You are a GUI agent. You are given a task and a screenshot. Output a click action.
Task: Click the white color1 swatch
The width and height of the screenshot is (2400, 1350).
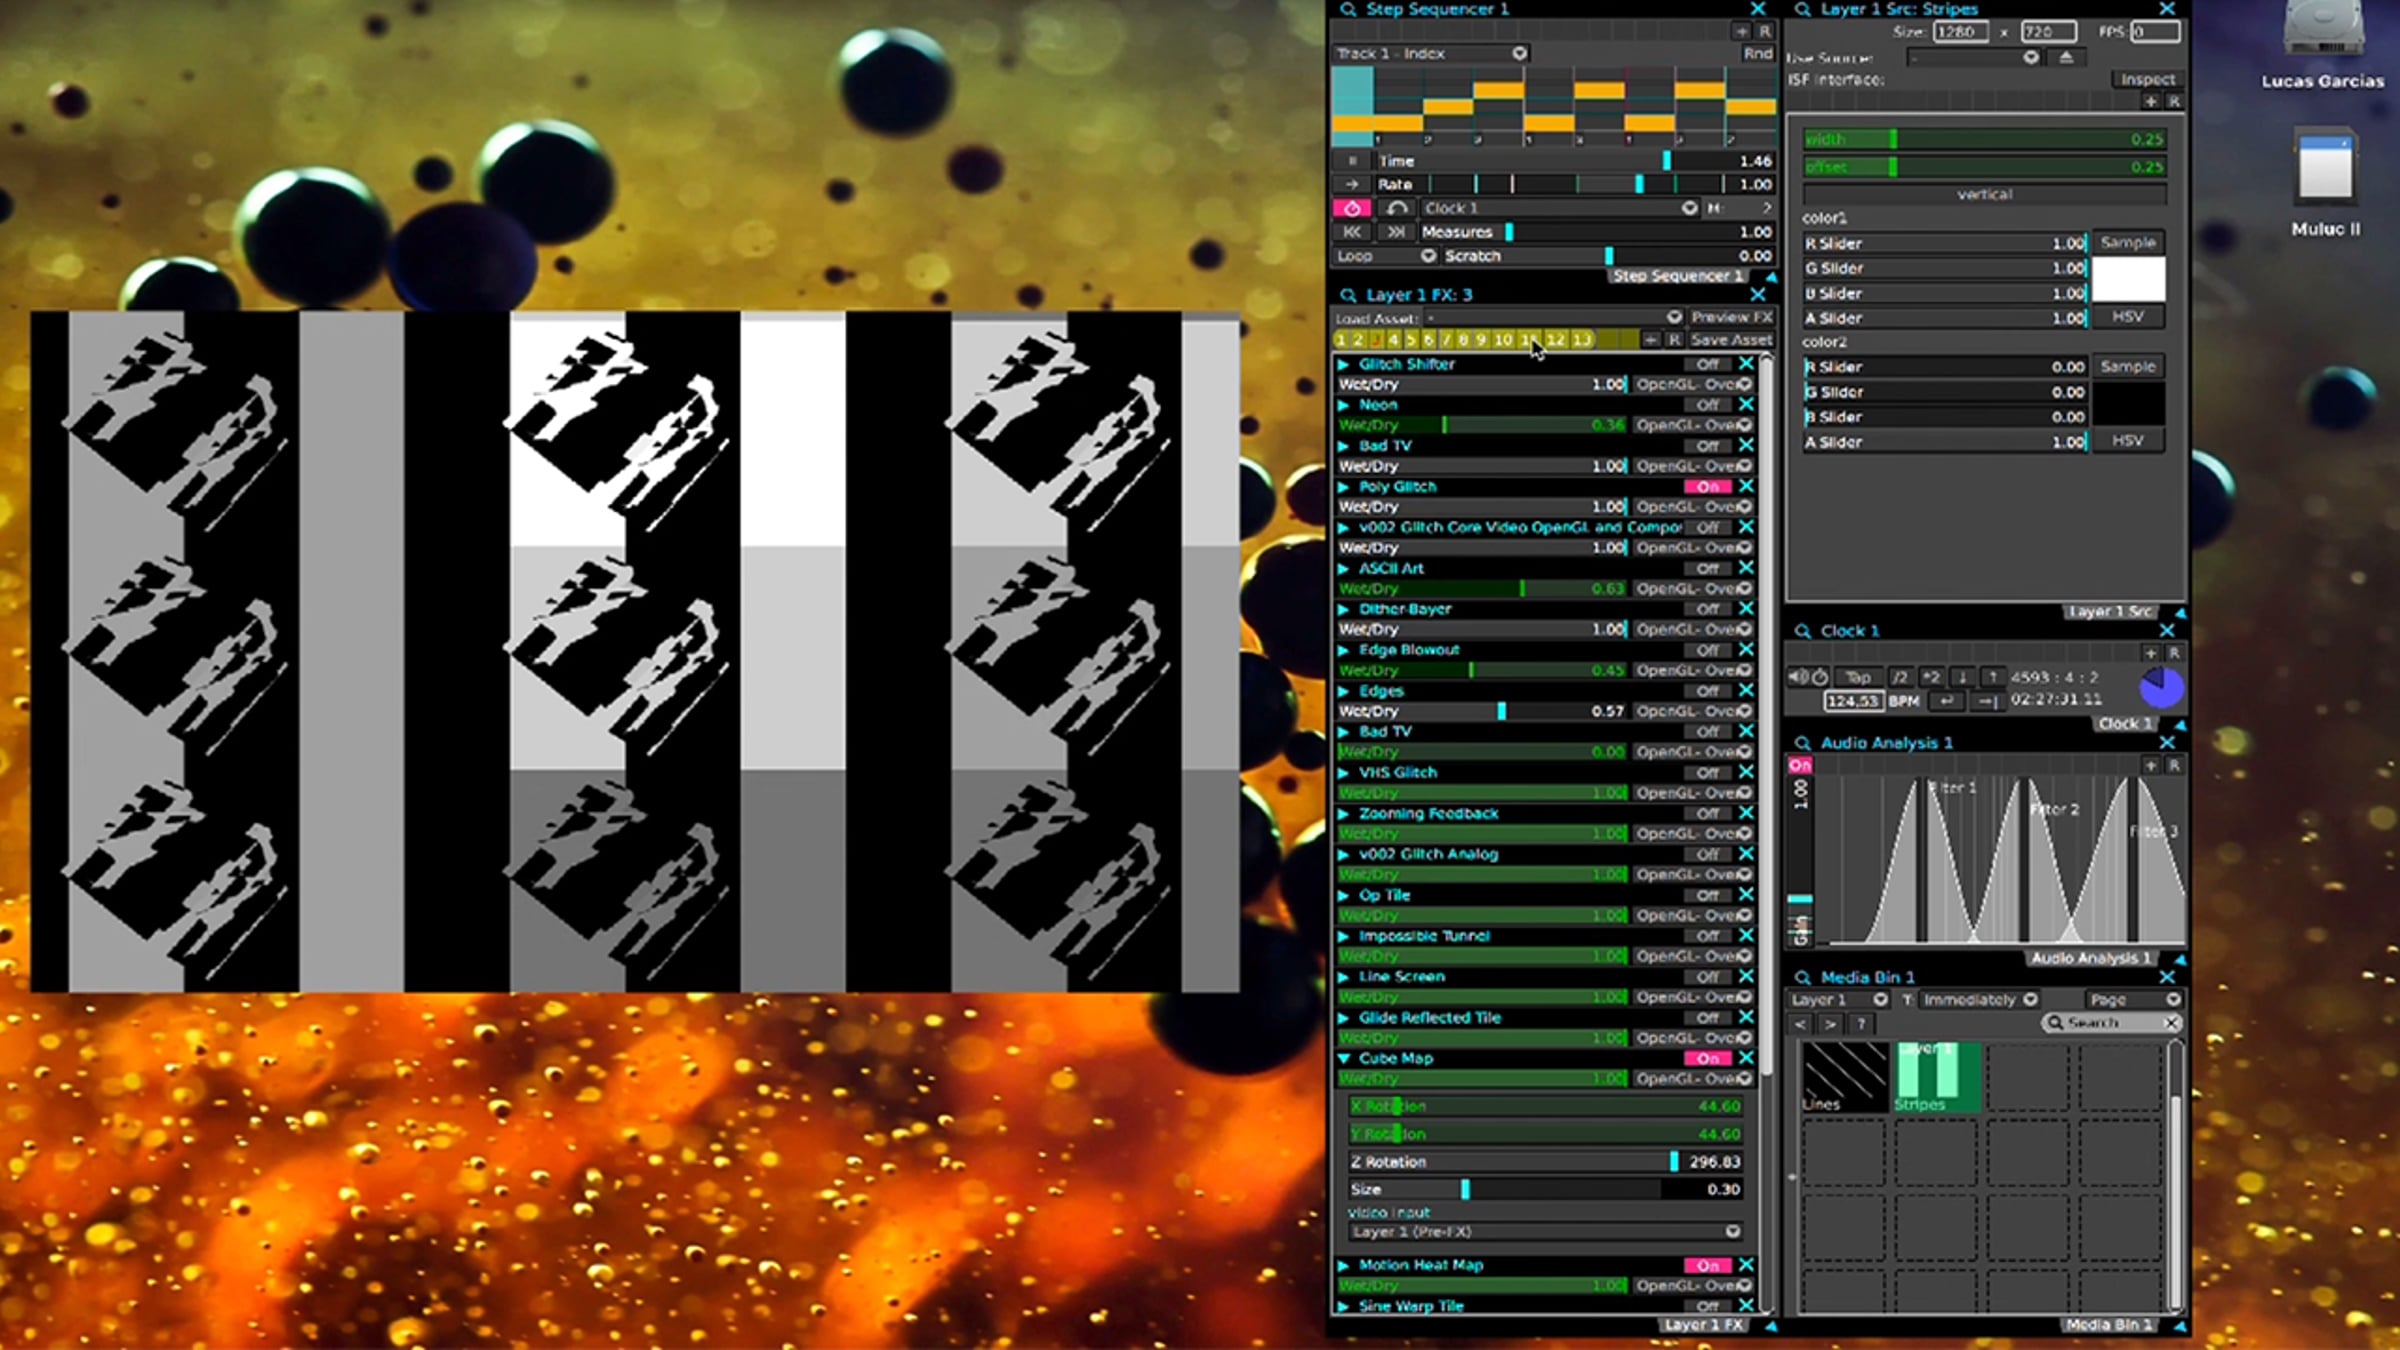(2128, 280)
